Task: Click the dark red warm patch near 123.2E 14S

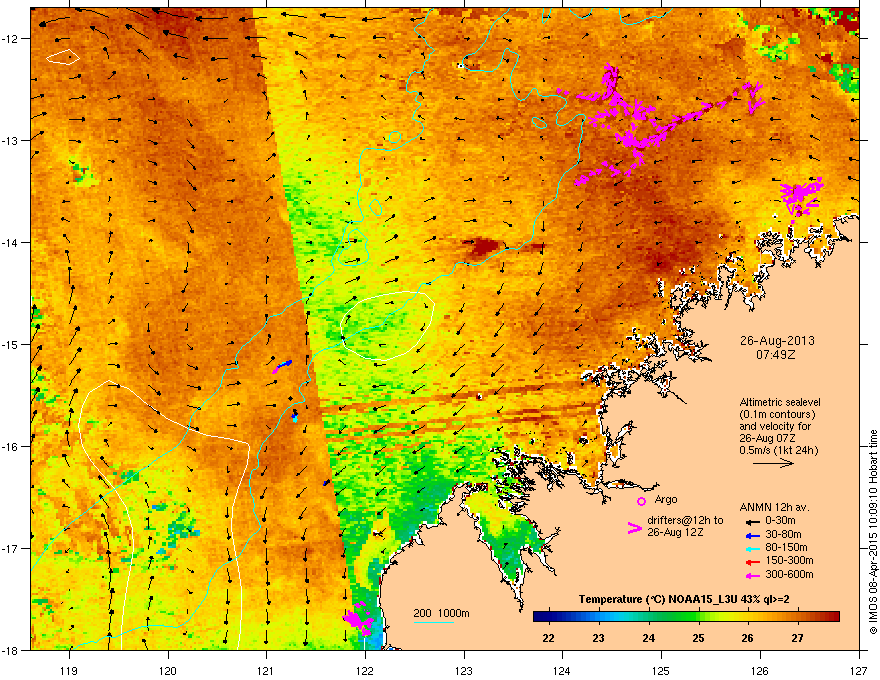Action: pos(483,246)
